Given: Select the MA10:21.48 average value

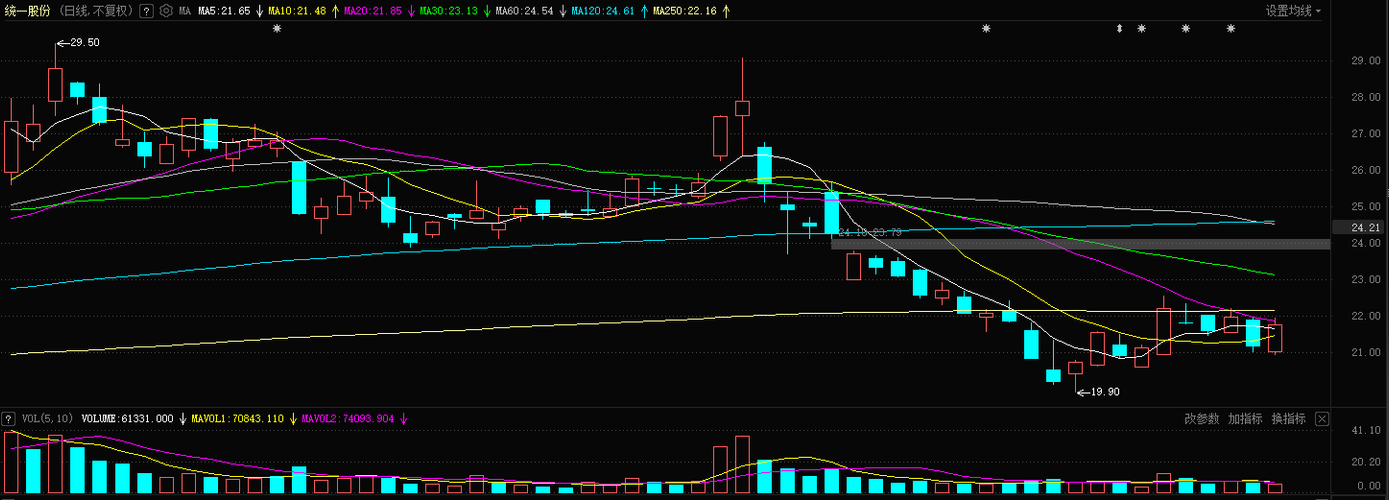Looking at the screenshot, I should coord(297,11).
